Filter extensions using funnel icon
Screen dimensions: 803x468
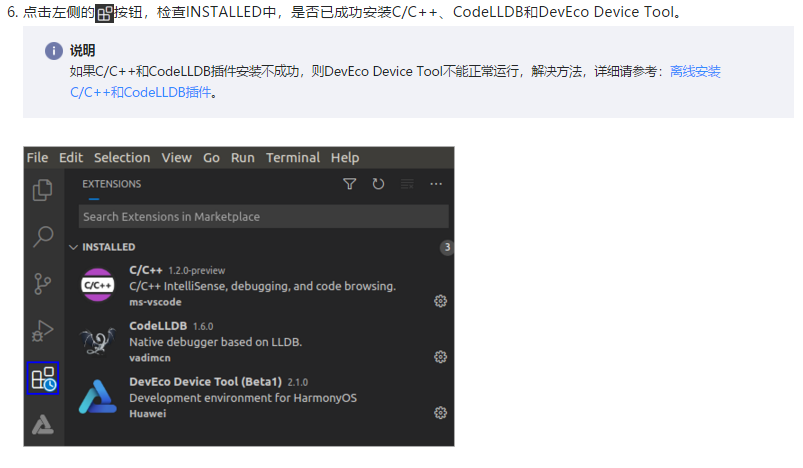click(x=349, y=184)
